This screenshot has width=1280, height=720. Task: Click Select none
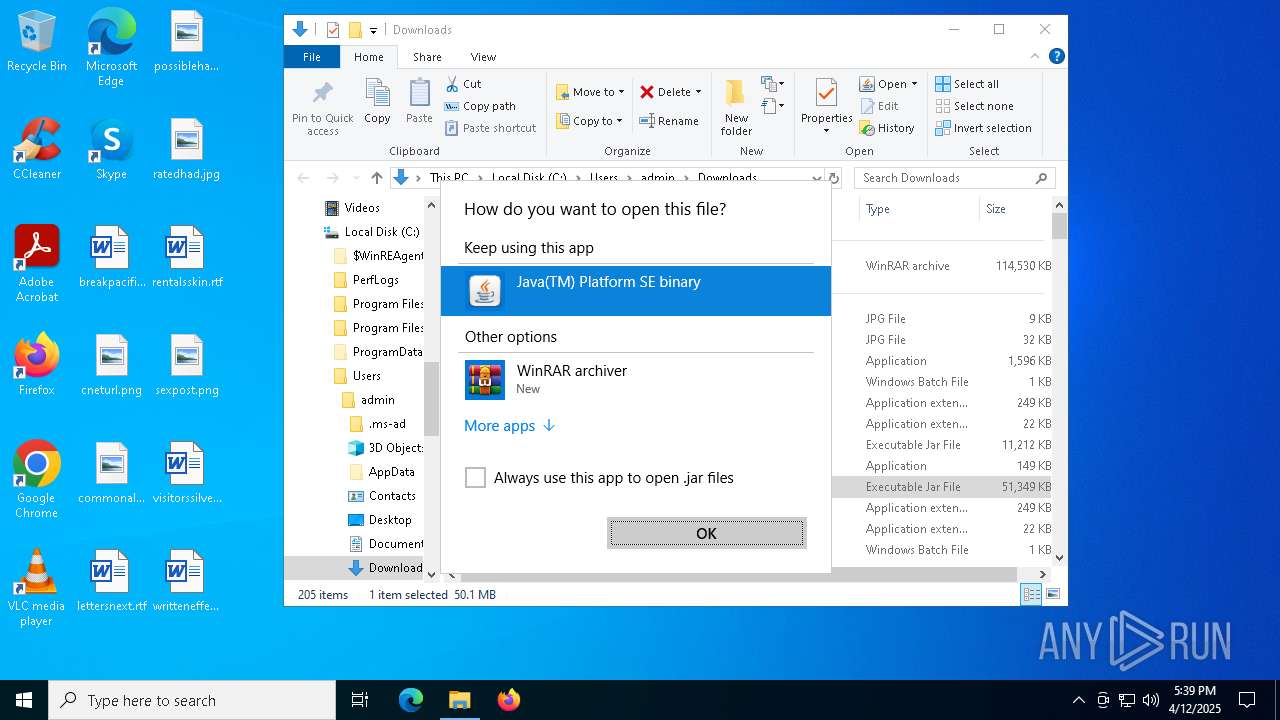tap(974, 106)
